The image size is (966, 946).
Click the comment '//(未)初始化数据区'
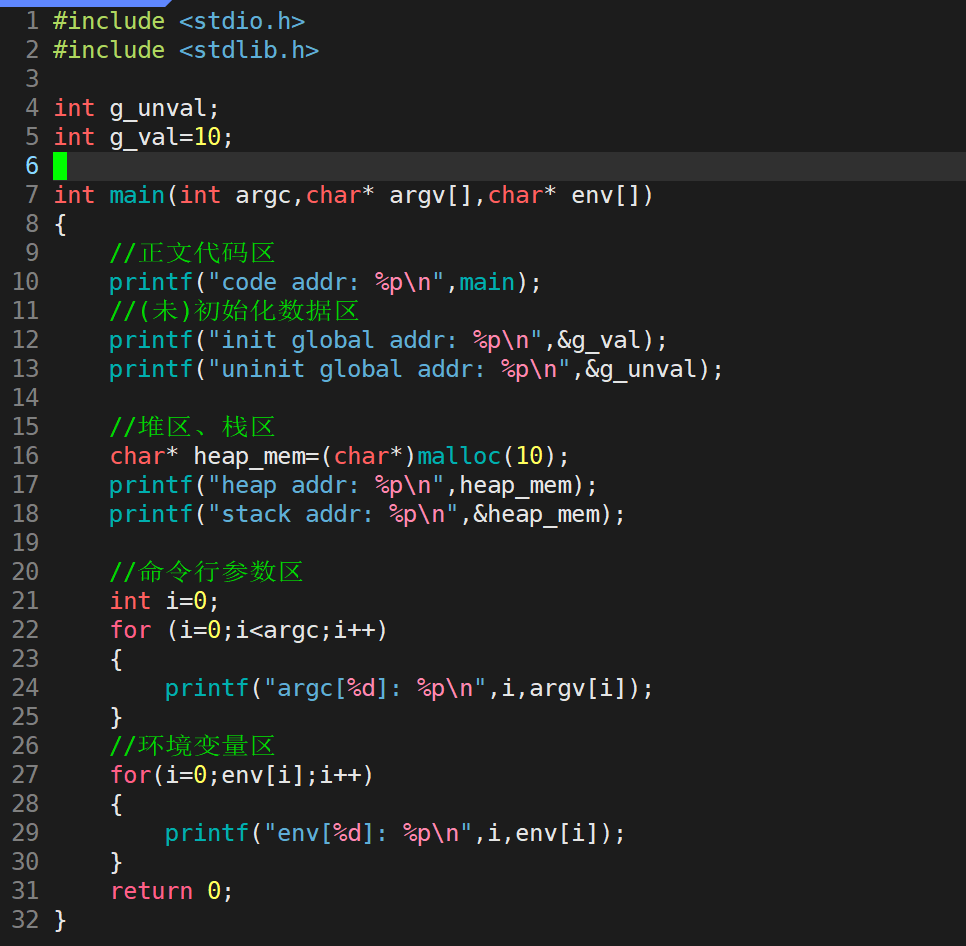tap(234, 311)
